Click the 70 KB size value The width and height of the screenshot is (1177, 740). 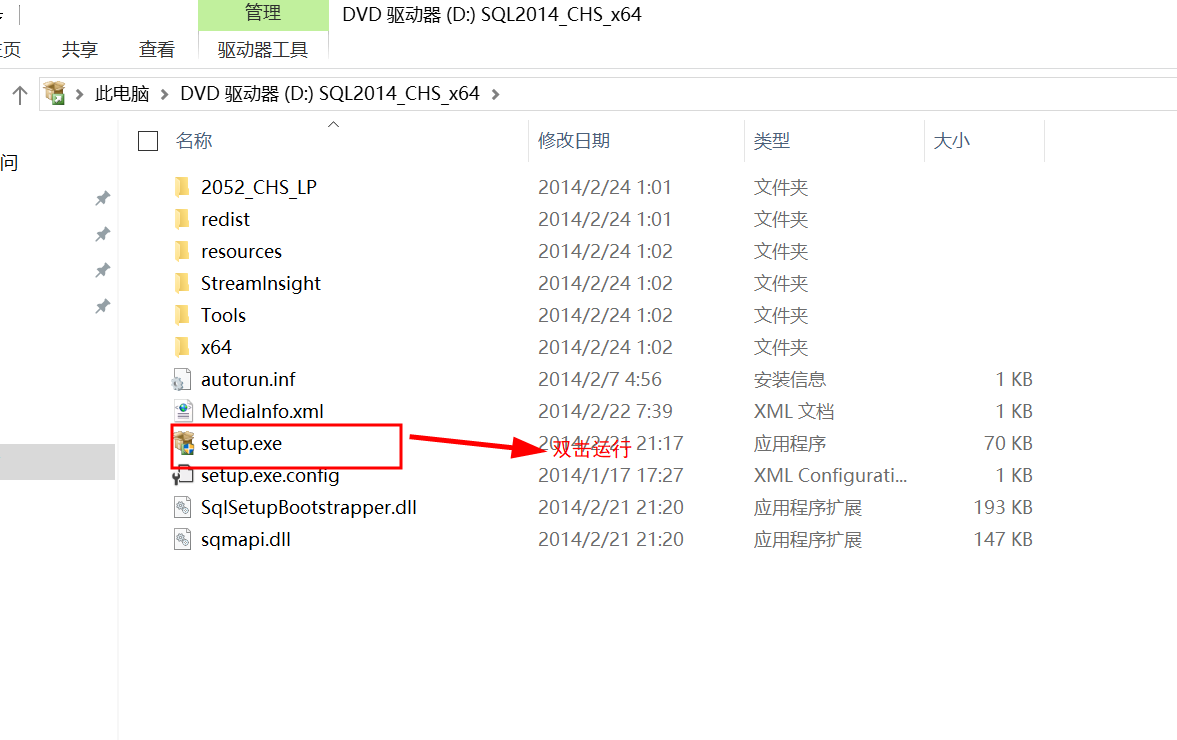click(x=1008, y=444)
